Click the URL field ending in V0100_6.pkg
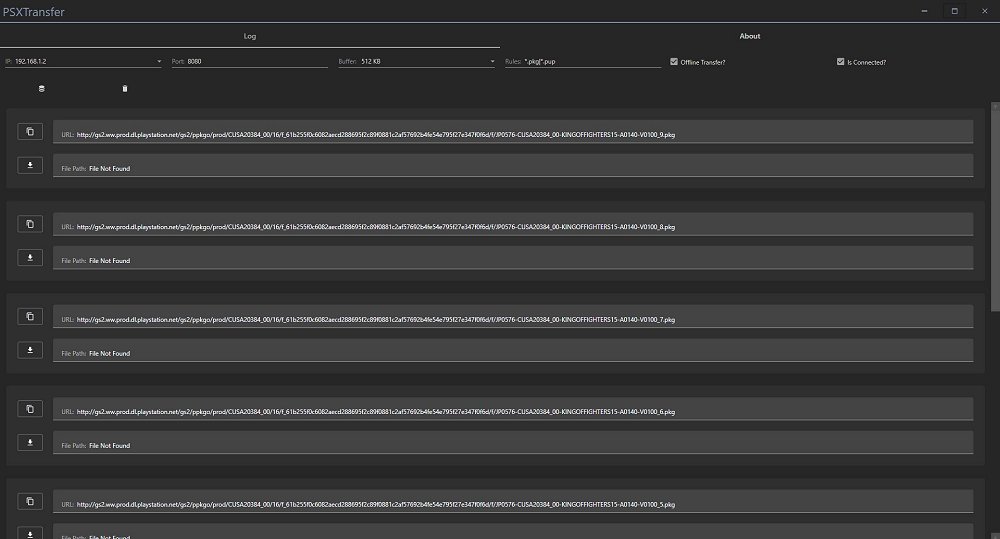This screenshot has width=1000, height=539. (x=513, y=409)
